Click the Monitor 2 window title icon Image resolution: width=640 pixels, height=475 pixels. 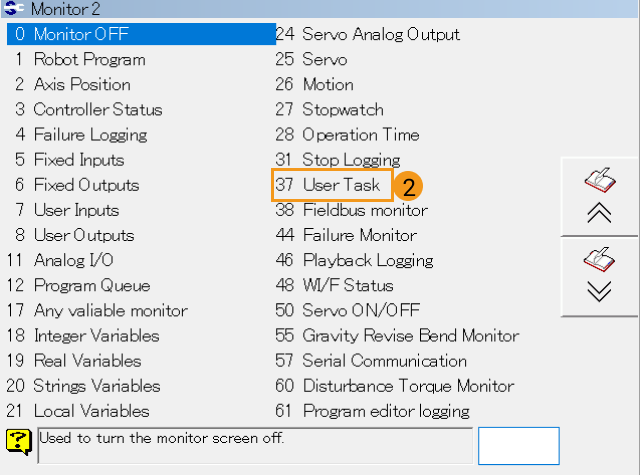pyautogui.click(x=14, y=9)
